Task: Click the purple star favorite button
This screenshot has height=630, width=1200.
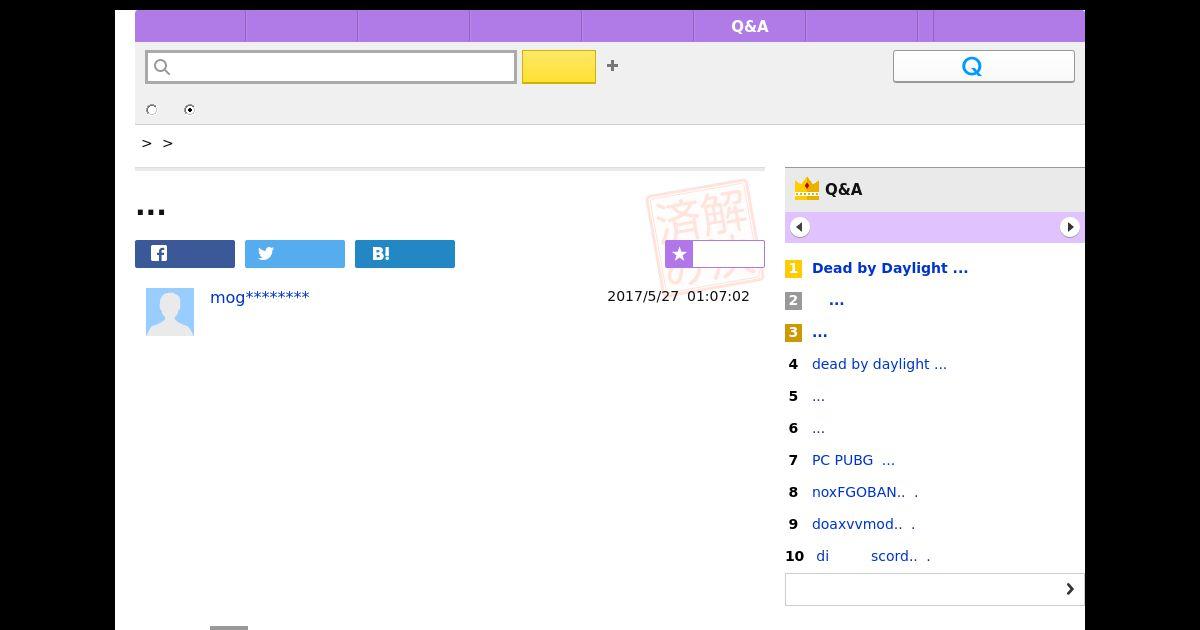Action: (715, 254)
